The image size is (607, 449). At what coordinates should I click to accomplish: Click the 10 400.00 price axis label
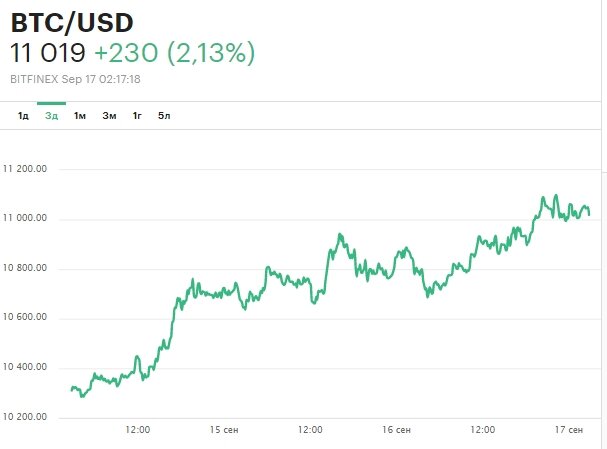tap(26, 368)
